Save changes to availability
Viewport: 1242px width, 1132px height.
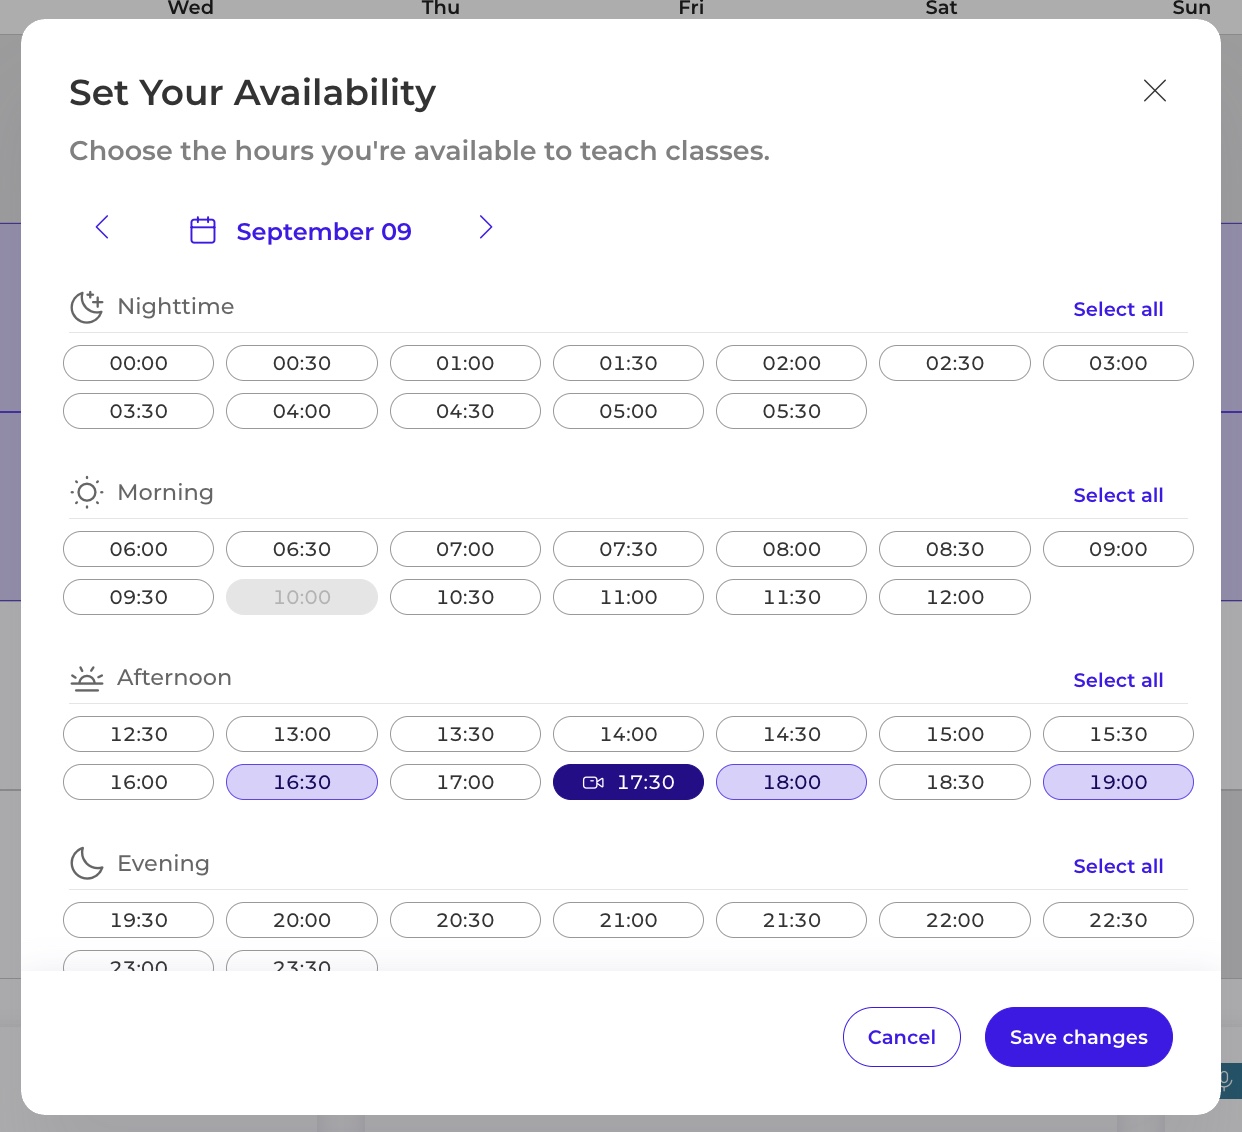point(1079,1037)
